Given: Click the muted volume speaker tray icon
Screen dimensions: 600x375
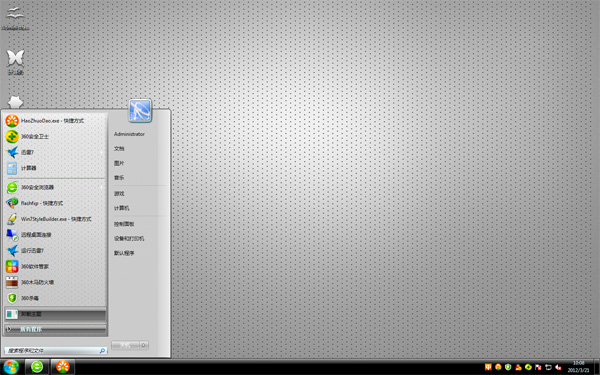Looking at the screenshot, I should (558, 367).
